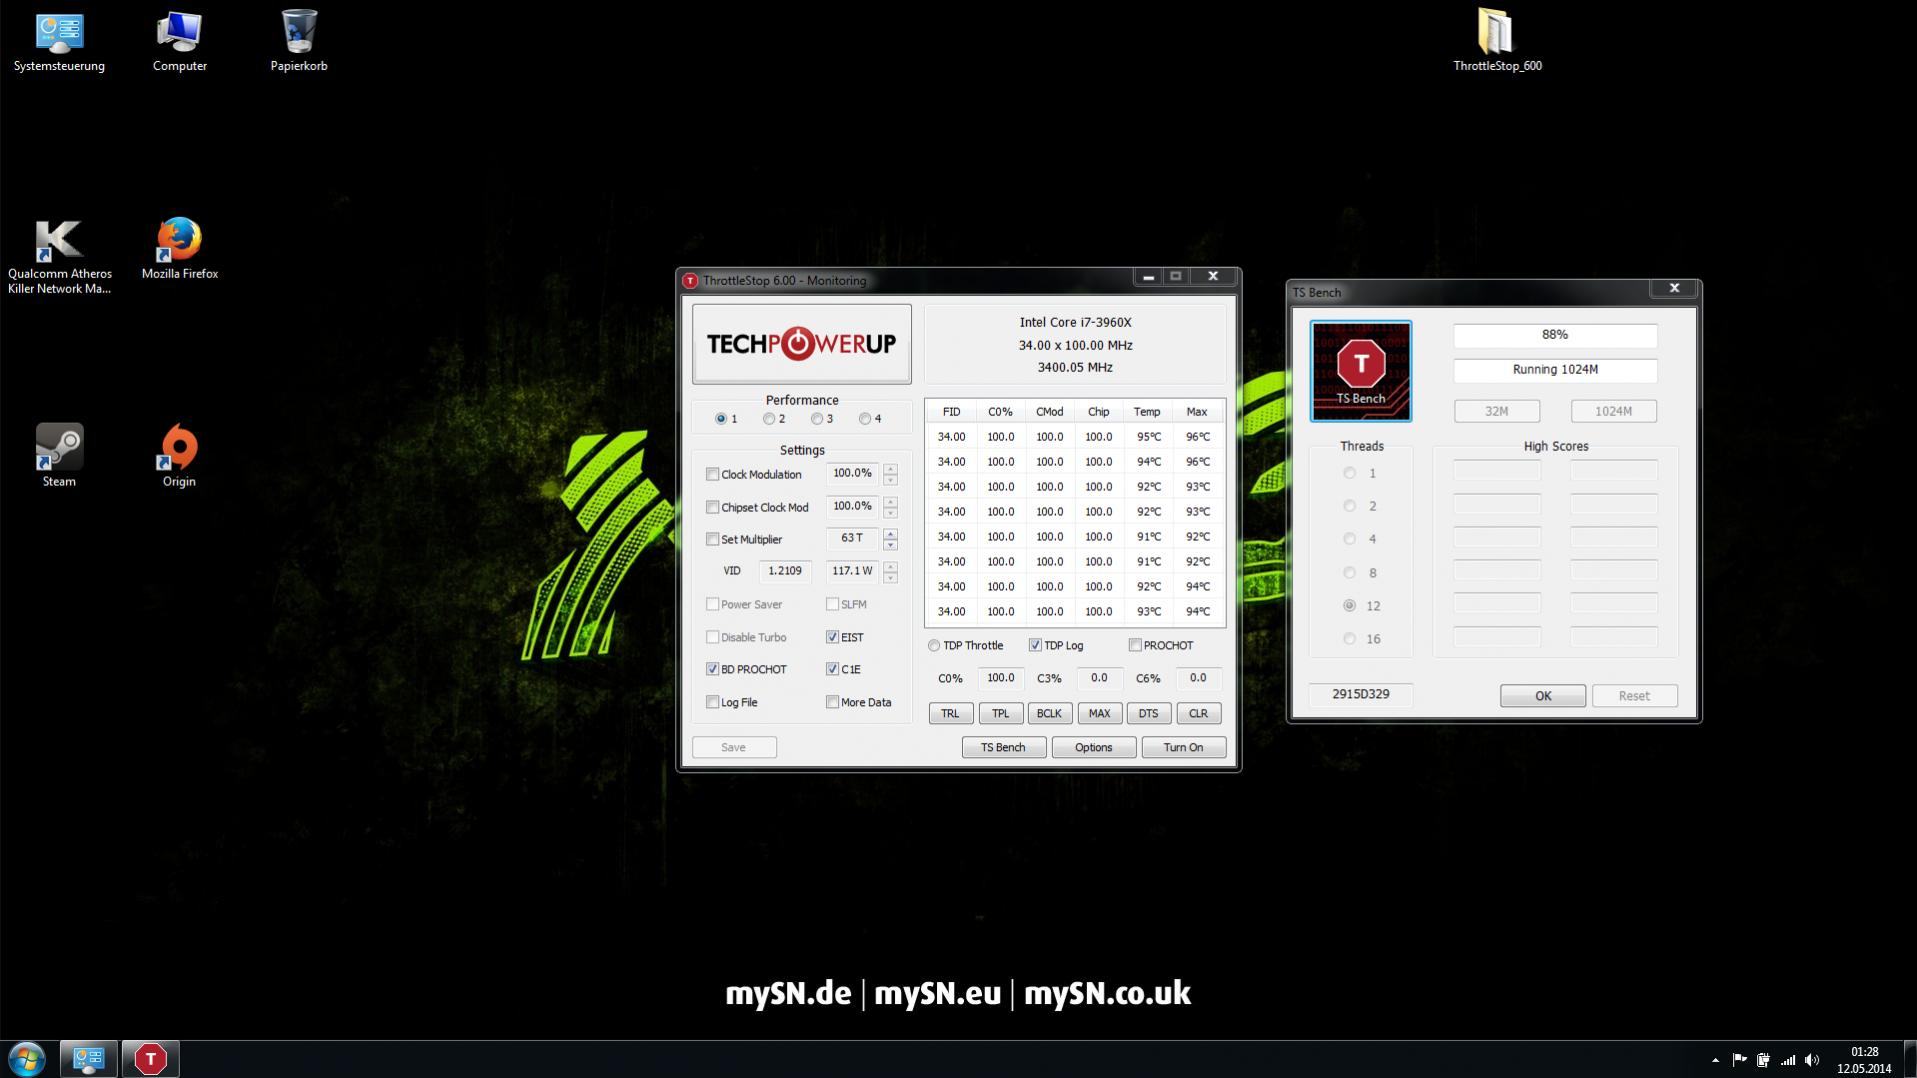Uncheck the BD PROCHOT checkbox
1917x1078 pixels.
712,669
